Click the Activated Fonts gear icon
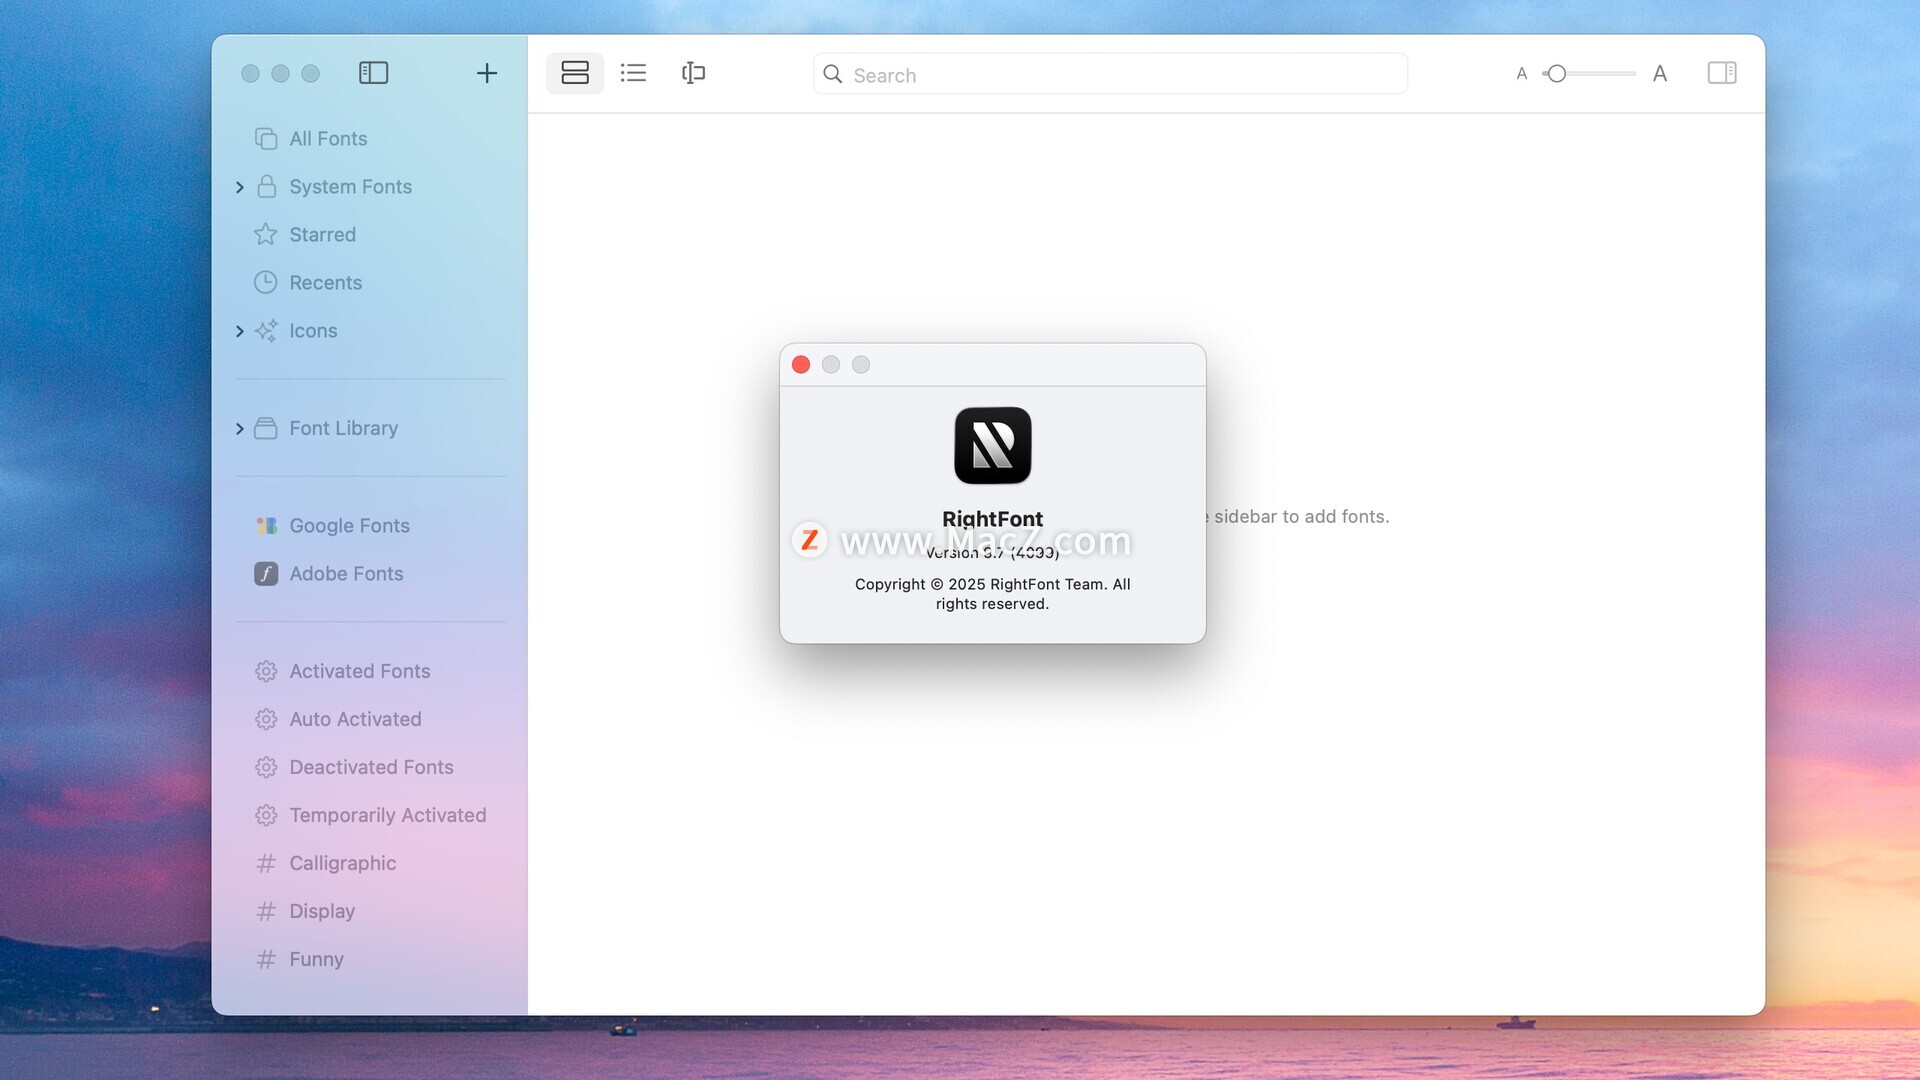Image resolution: width=1920 pixels, height=1080 pixels. click(x=266, y=671)
